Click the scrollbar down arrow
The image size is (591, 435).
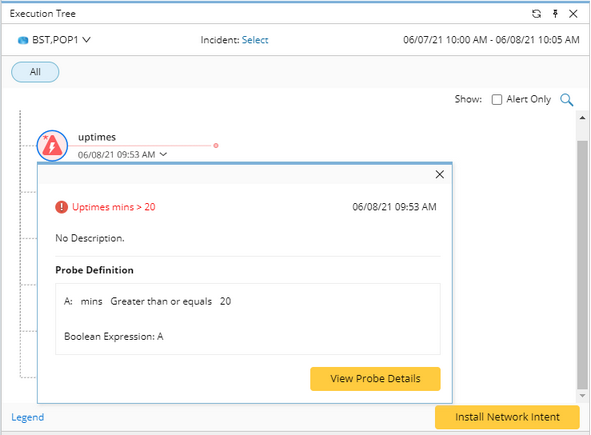pos(582,396)
